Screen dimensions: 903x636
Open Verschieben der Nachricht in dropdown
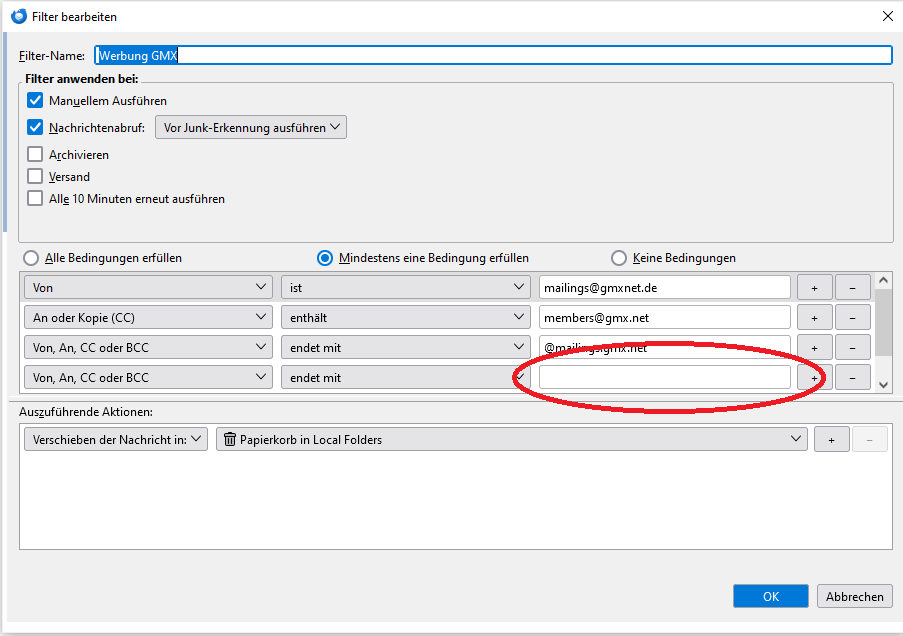[116, 439]
